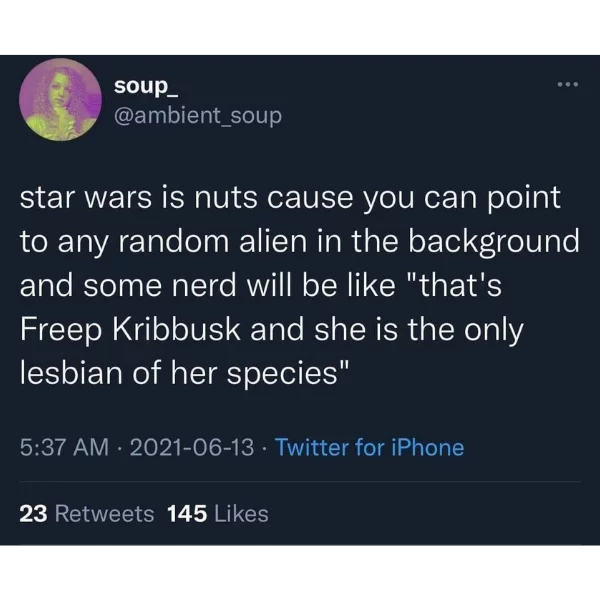Click the Retweets label
The width and height of the screenshot is (600, 600).
[x=104, y=514]
